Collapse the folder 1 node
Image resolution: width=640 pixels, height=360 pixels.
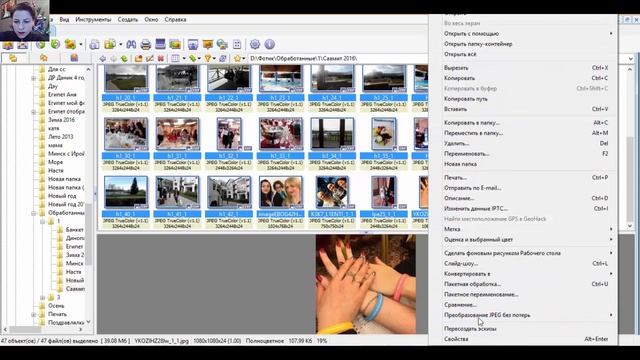[x=42, y=221]
